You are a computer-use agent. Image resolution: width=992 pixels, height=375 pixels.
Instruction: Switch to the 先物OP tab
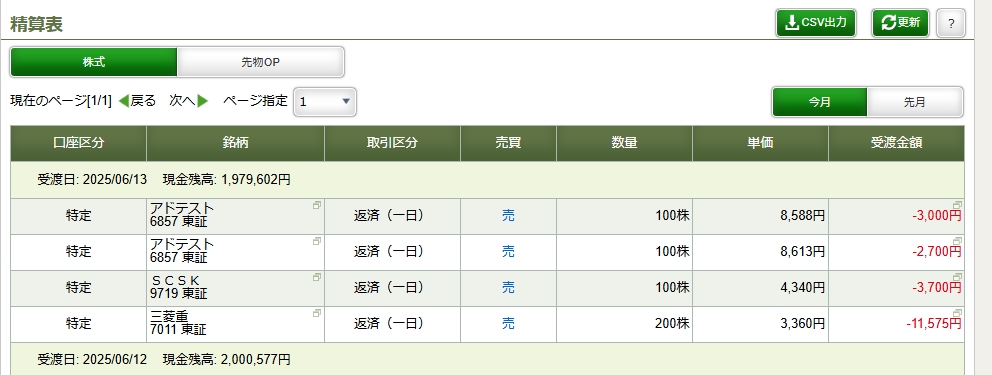click(x=261, y=62)
